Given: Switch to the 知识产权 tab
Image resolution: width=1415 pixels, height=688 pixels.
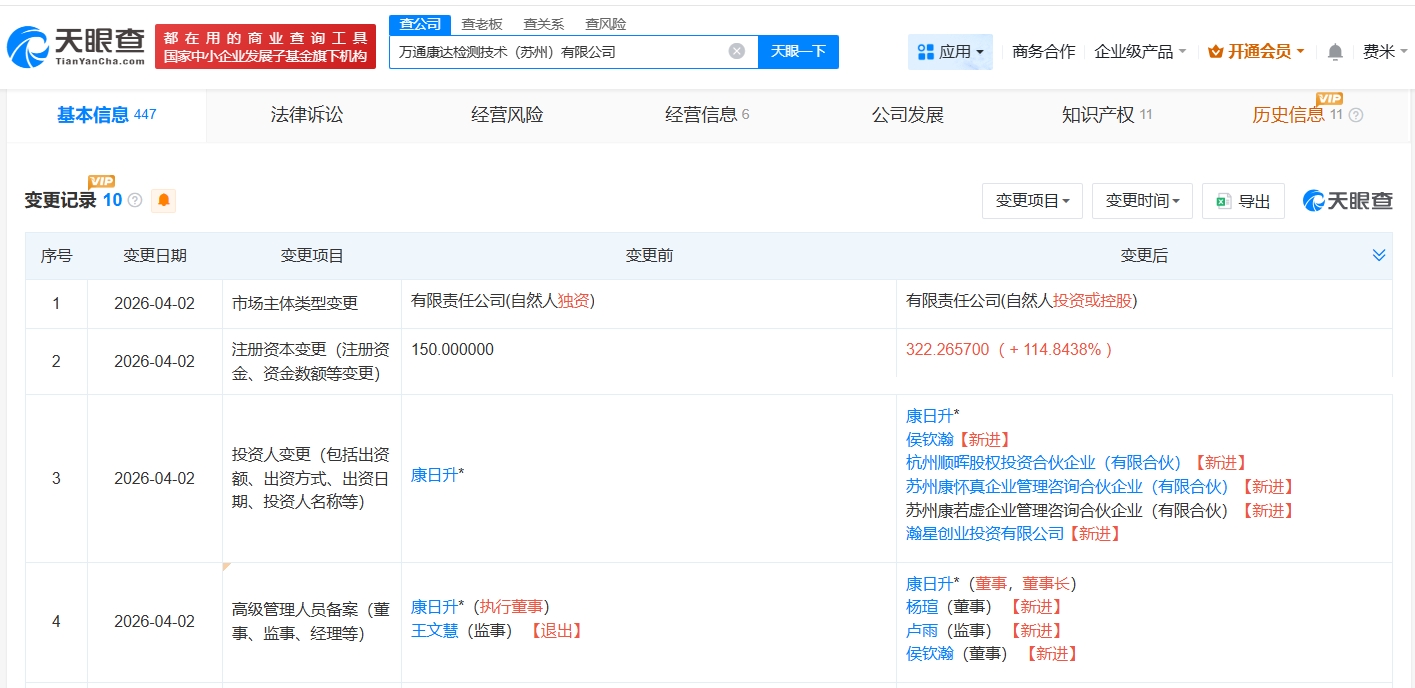Looking at the screenshot, I should (1099, 114).
